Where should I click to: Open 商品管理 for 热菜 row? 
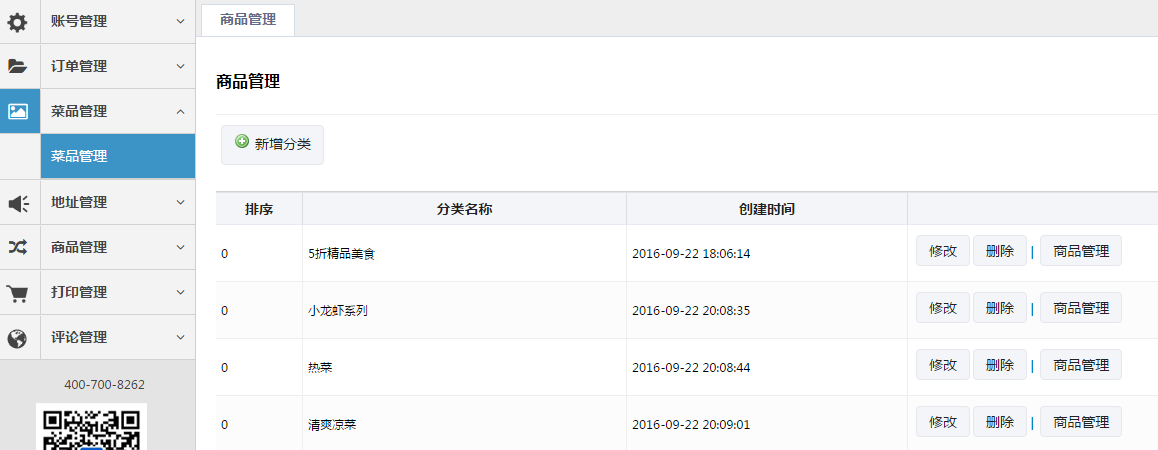pos(1081,365)
